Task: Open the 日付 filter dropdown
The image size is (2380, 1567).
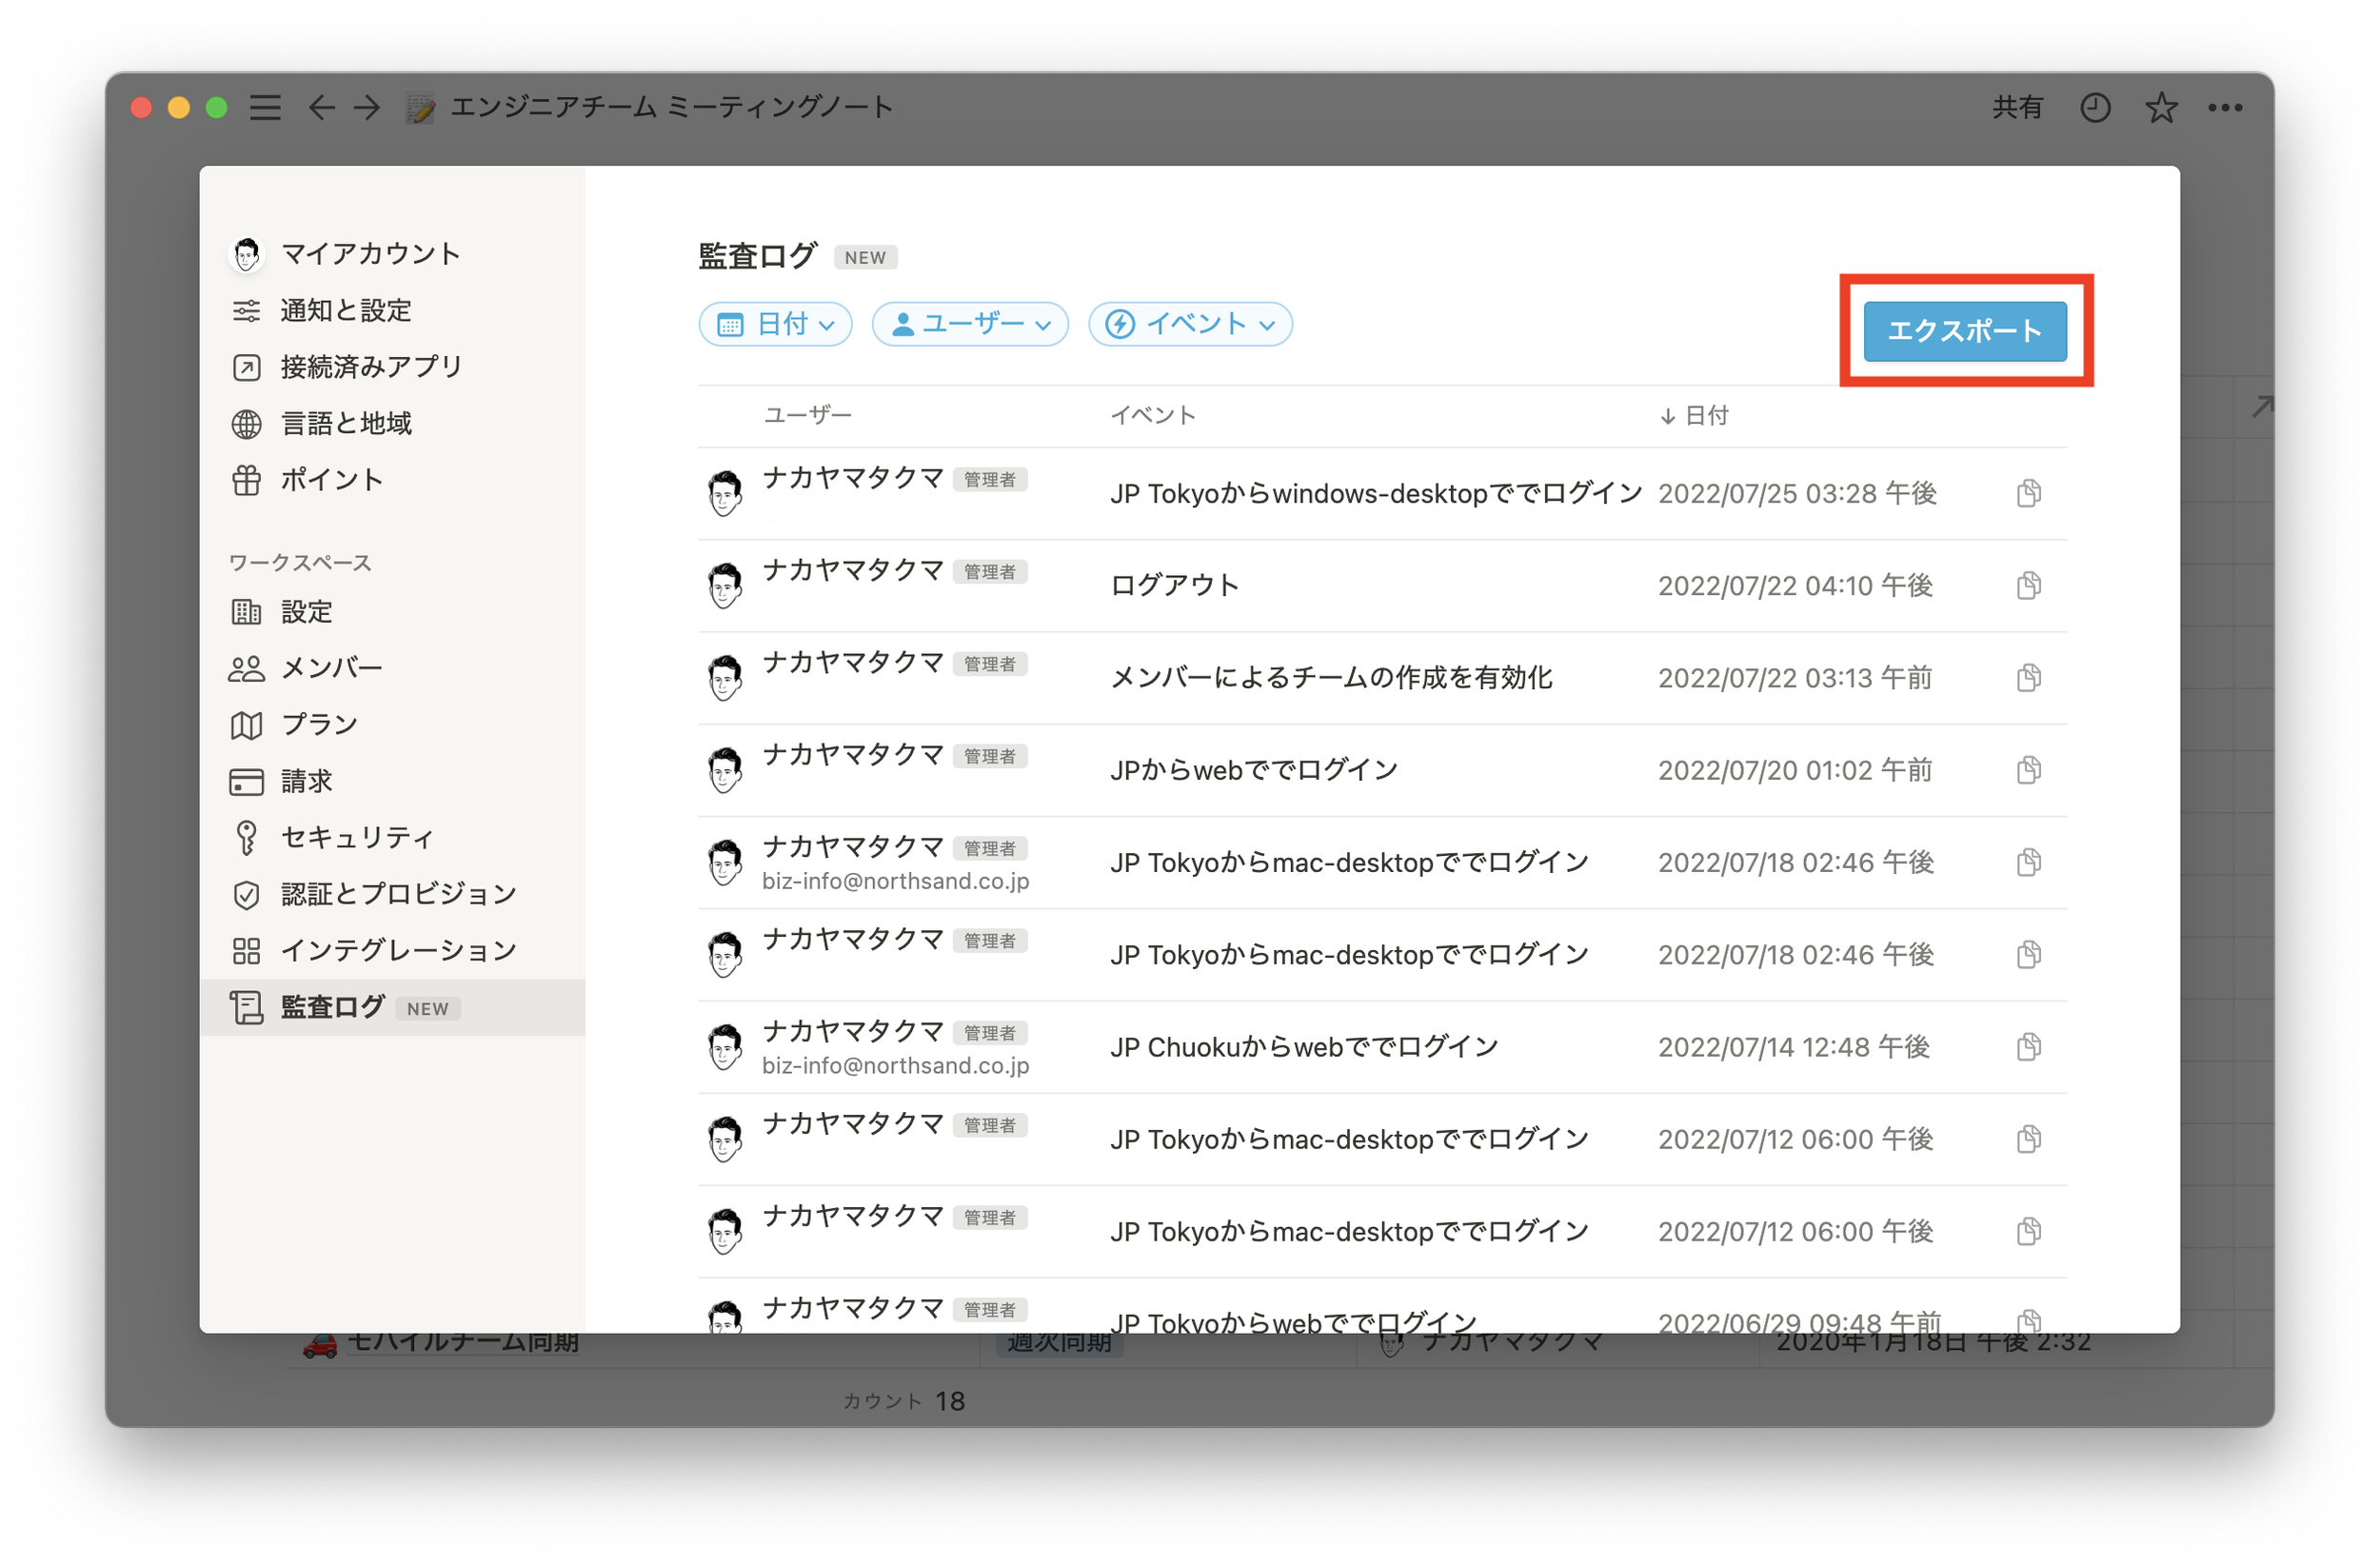Action: [x=775, y=324]
